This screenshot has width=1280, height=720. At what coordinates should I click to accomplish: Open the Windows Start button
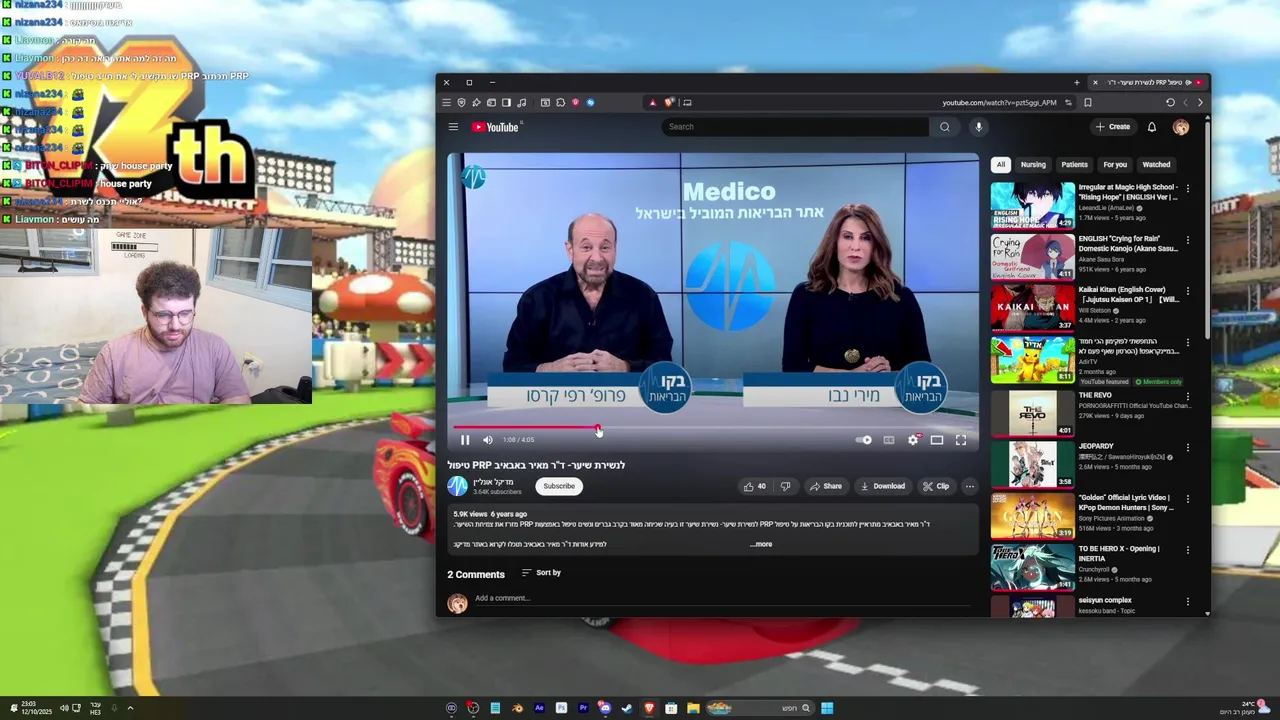tap(827, 708)
